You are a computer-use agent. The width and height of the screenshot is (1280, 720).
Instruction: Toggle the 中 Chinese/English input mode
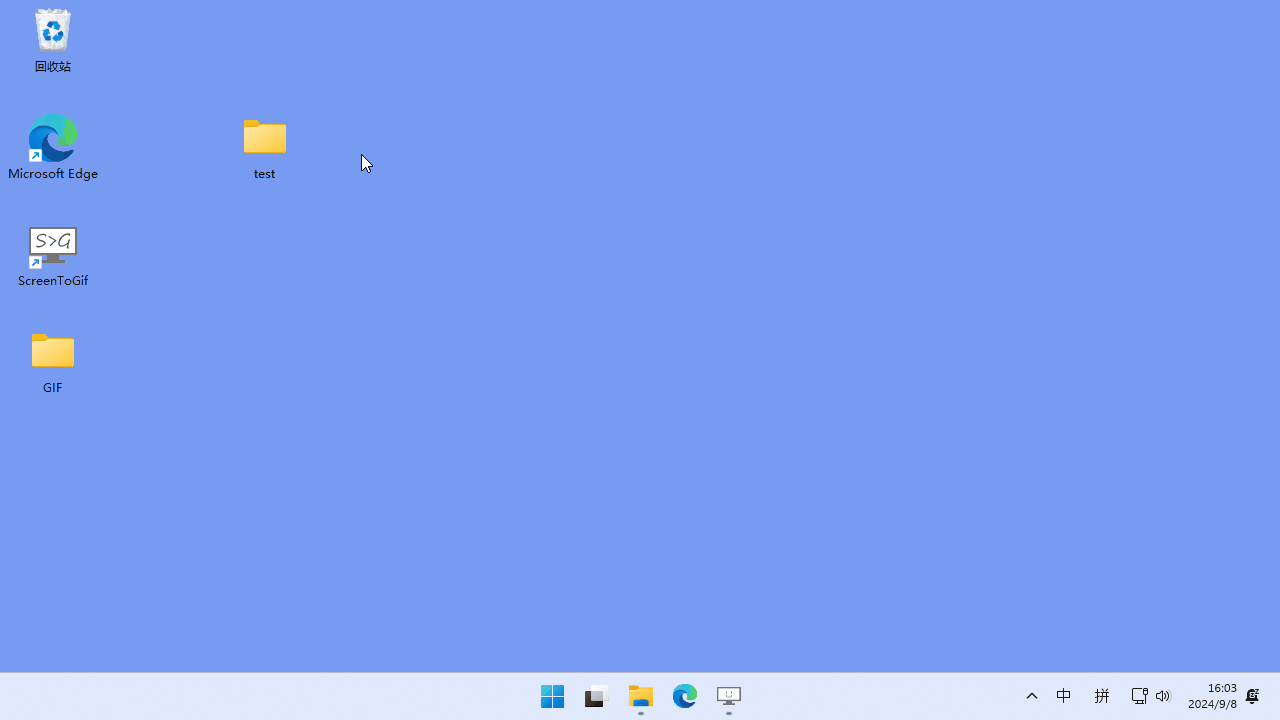point(1064,696)
